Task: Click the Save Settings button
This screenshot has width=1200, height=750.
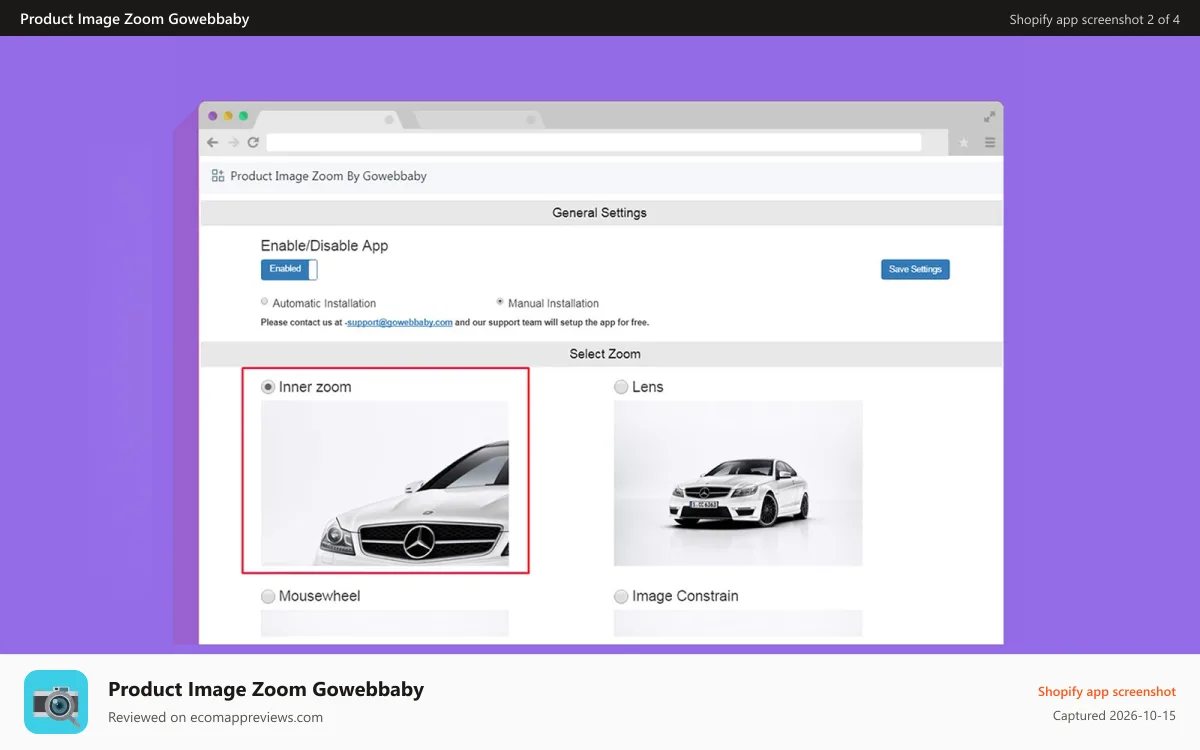Action: click(x=915, y=270)
